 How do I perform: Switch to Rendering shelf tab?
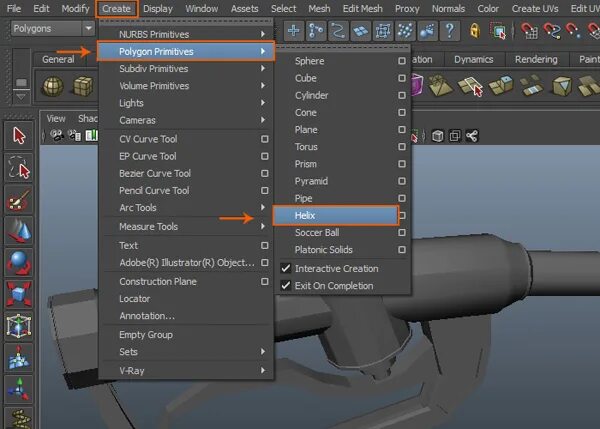pos(536,60)
